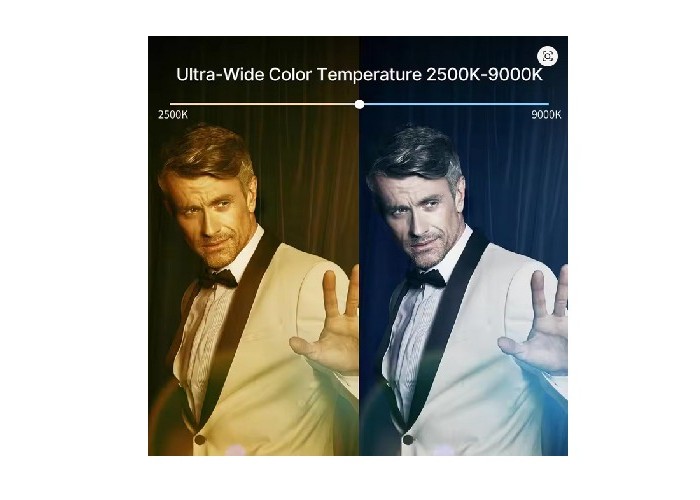Click the blue right slider track

[x=456, y=104]
